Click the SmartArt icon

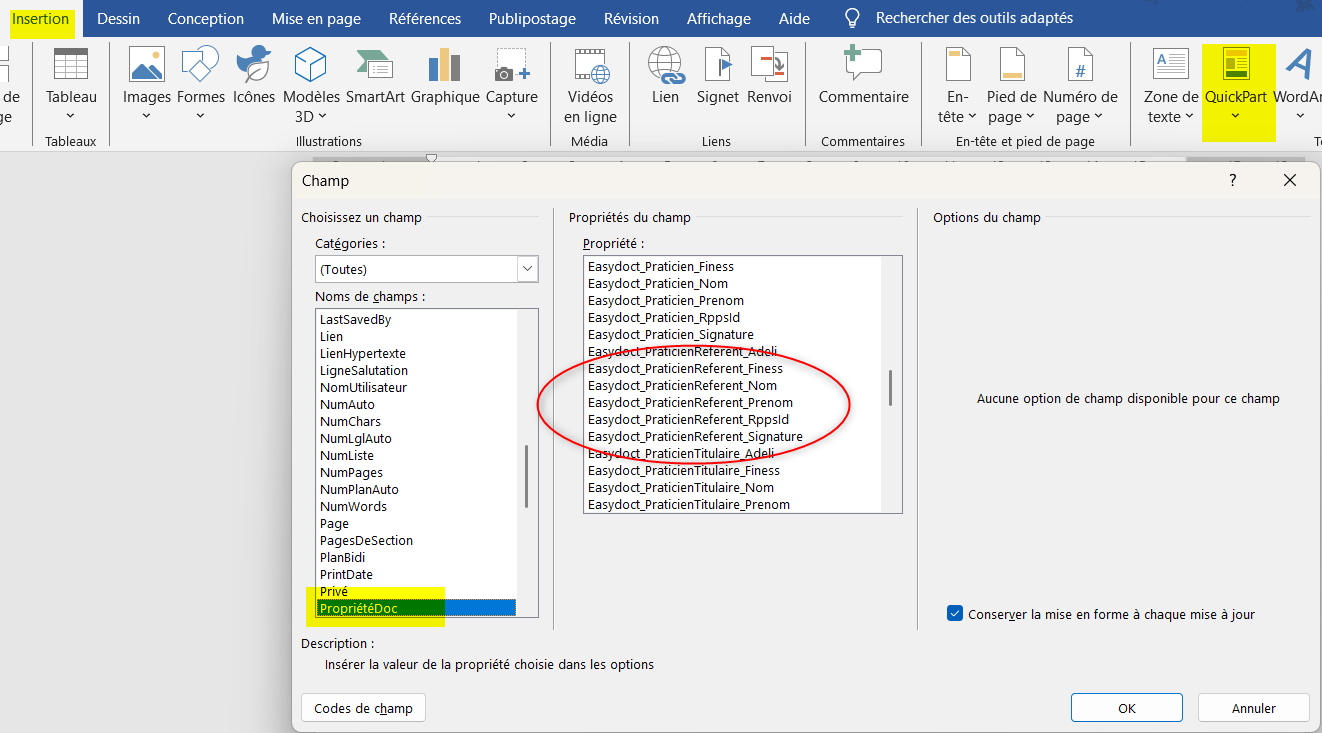pyautogui.click(x=375, y=66)
